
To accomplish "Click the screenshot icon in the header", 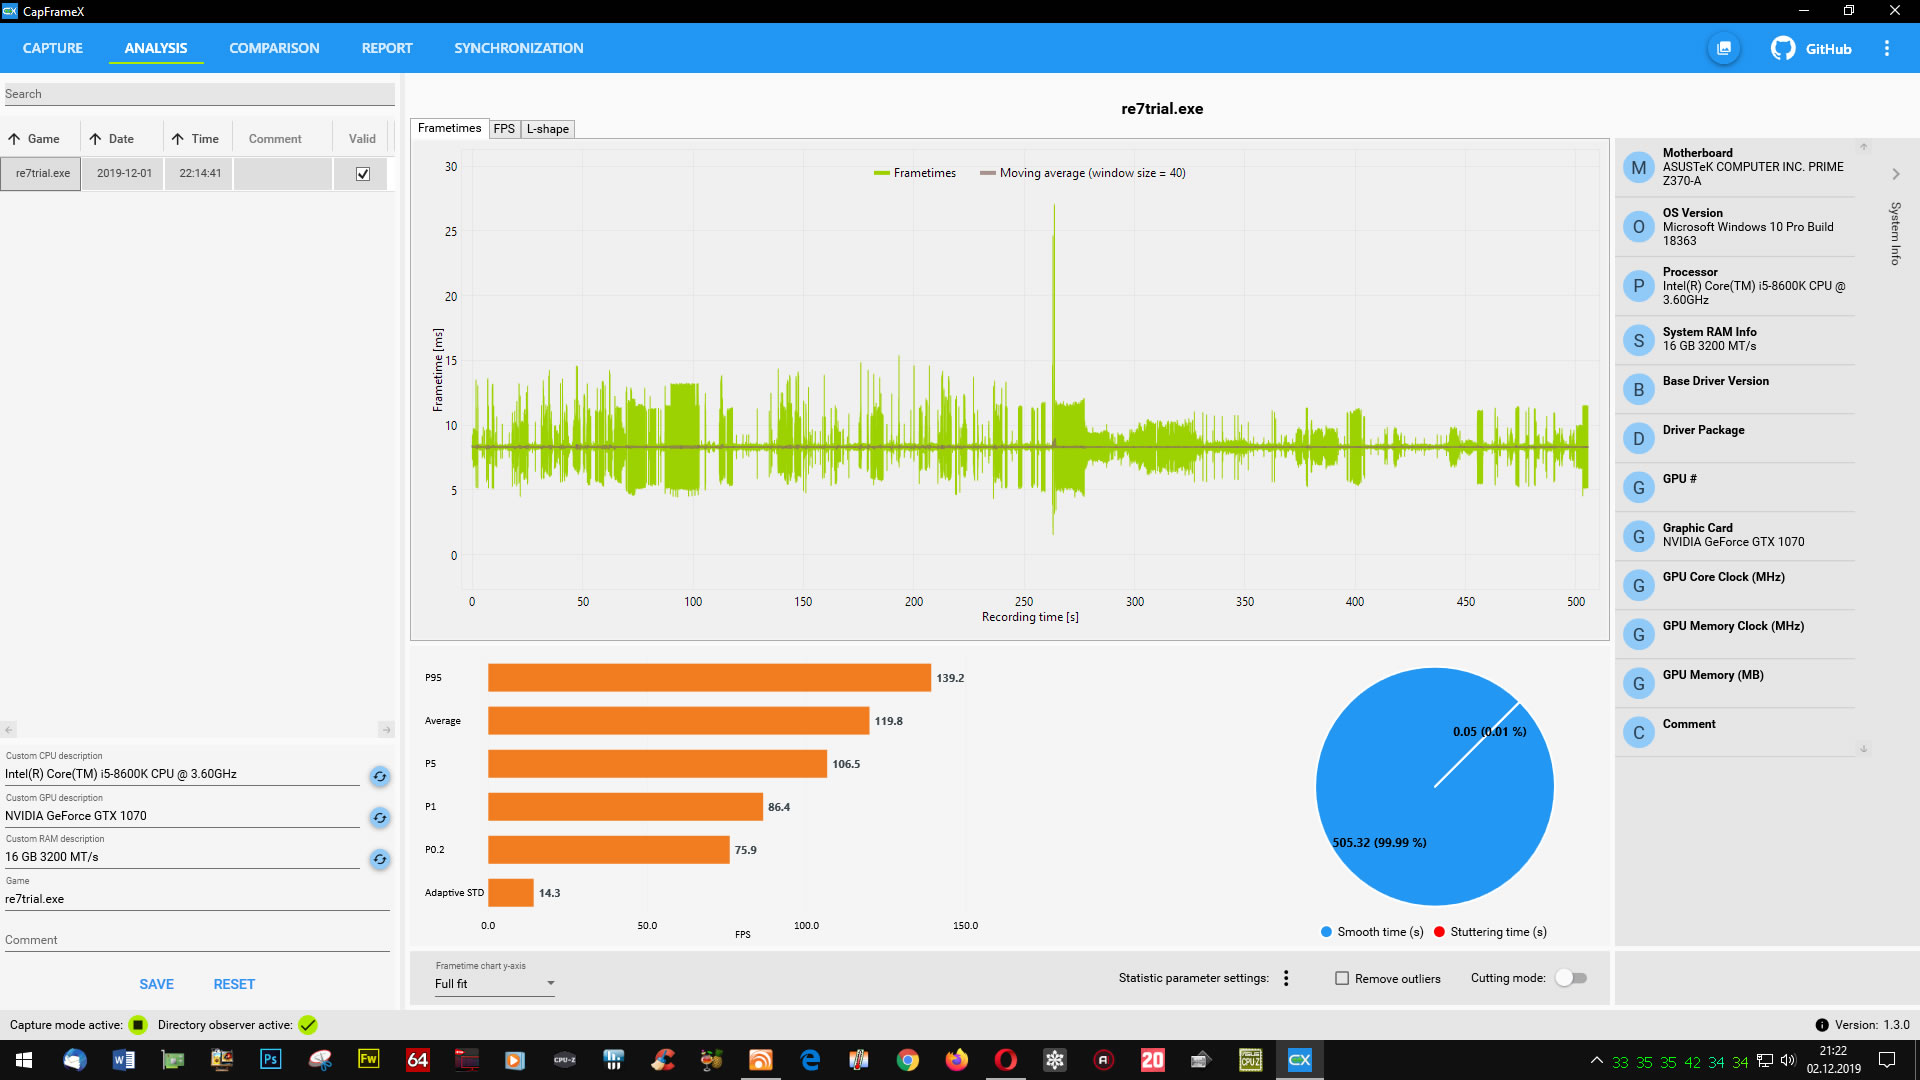I will (x=1724, y=48).
